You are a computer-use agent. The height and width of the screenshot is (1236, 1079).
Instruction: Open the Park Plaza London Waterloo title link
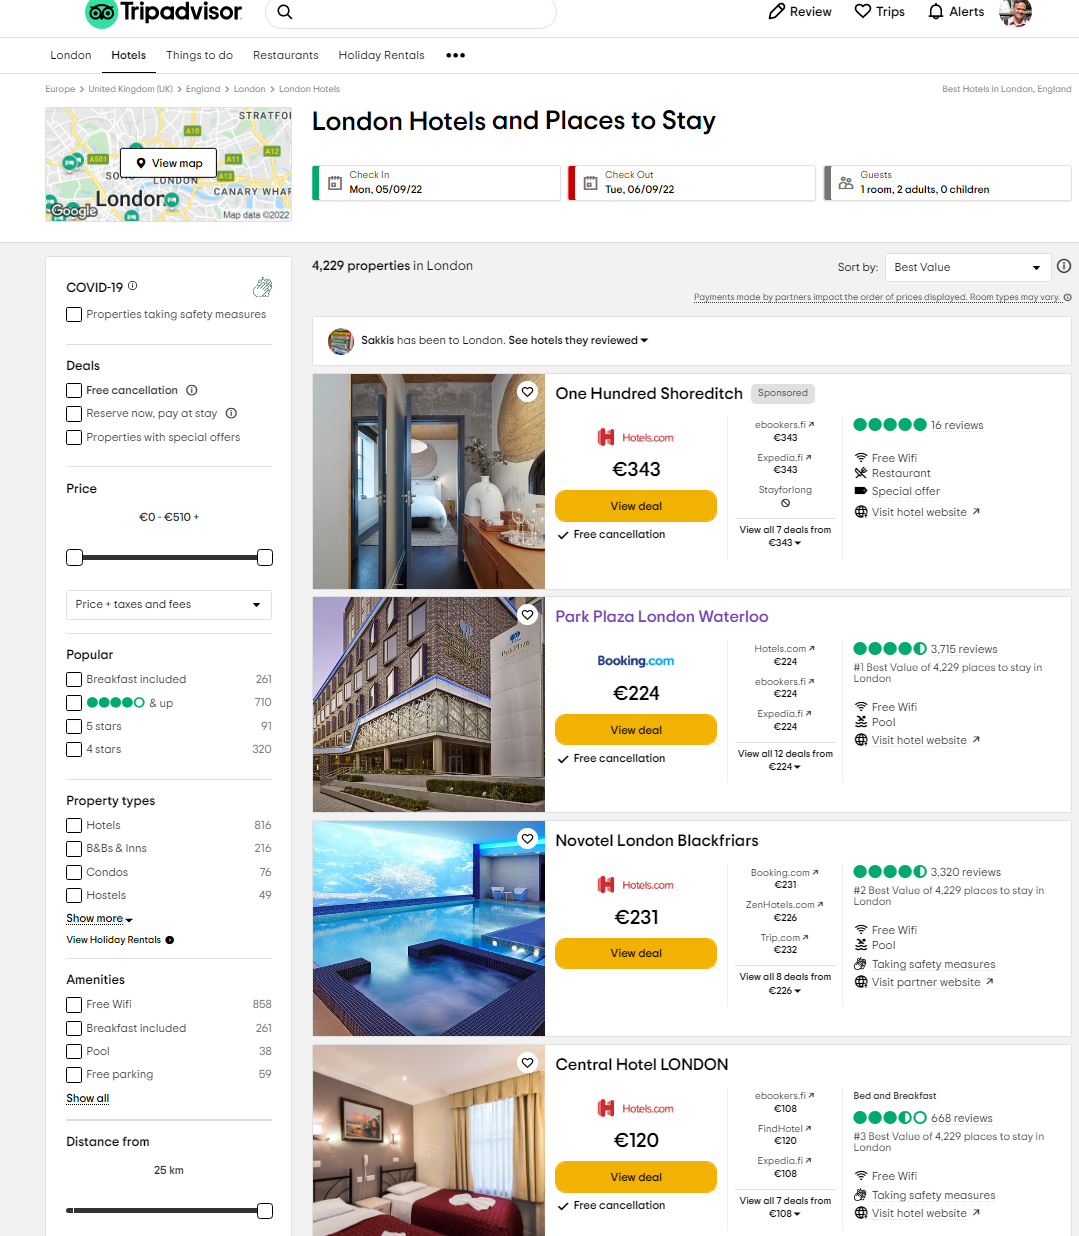(x=662, y=617)
